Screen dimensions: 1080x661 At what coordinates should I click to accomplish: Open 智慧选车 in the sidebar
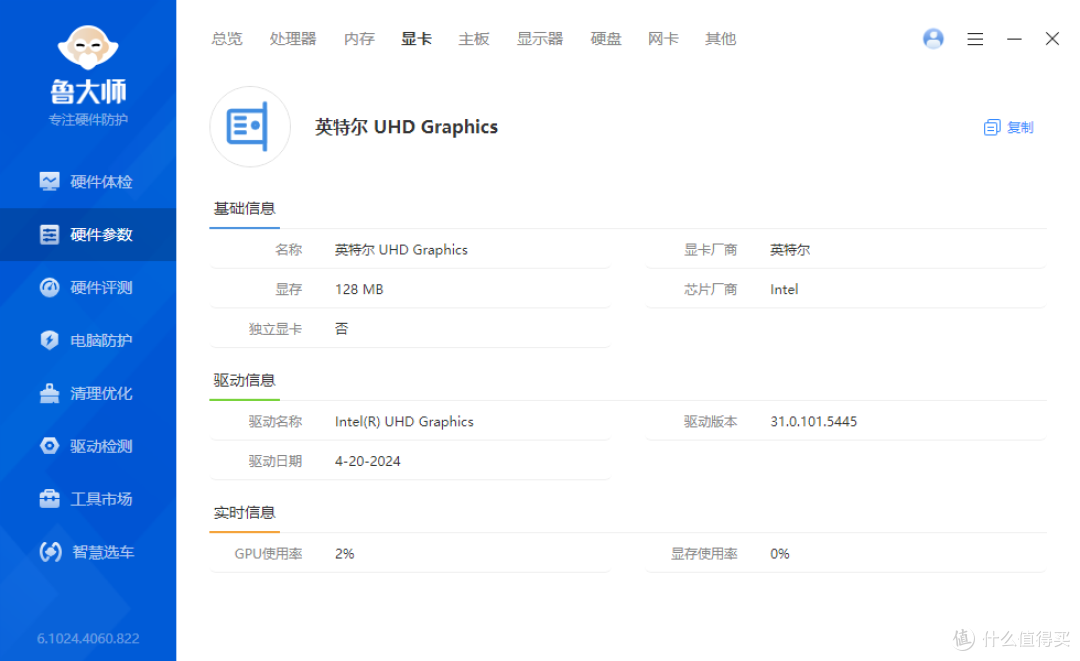[87, 552]
